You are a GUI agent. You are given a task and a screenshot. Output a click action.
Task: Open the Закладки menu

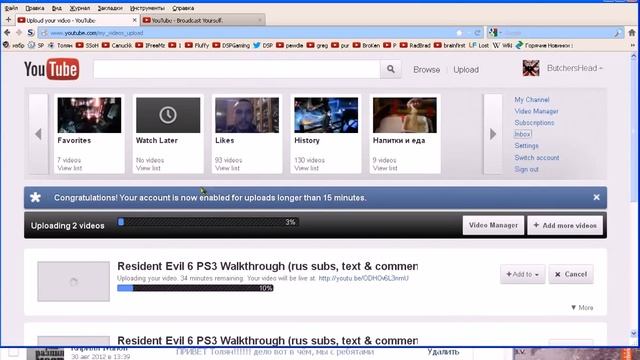point(110,8)
